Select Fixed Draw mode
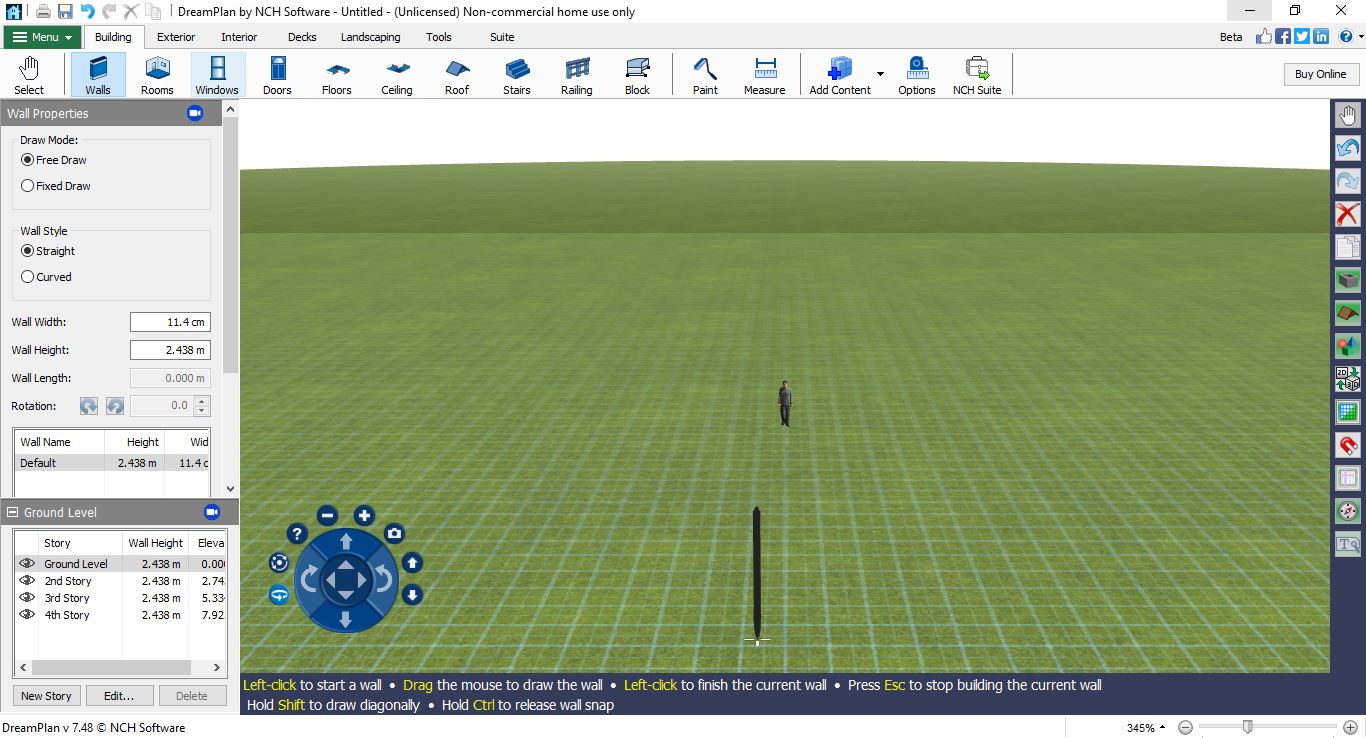The image size is (1366, 738). pos(56,186)
